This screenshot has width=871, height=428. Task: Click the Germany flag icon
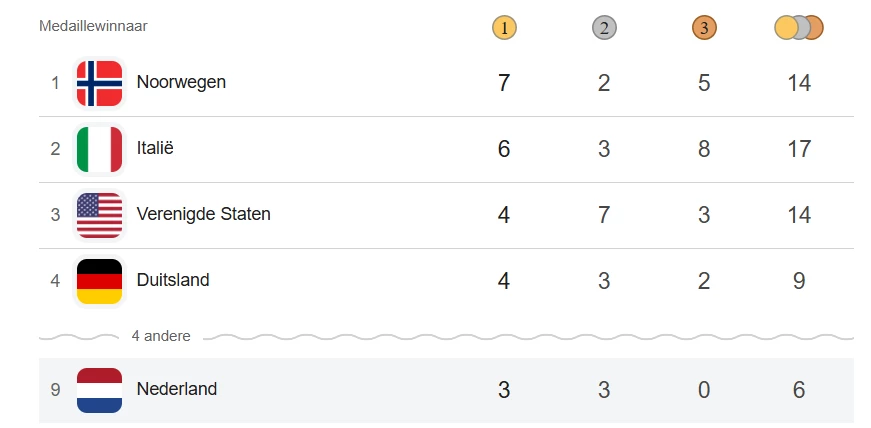click(x=99, y=281)
